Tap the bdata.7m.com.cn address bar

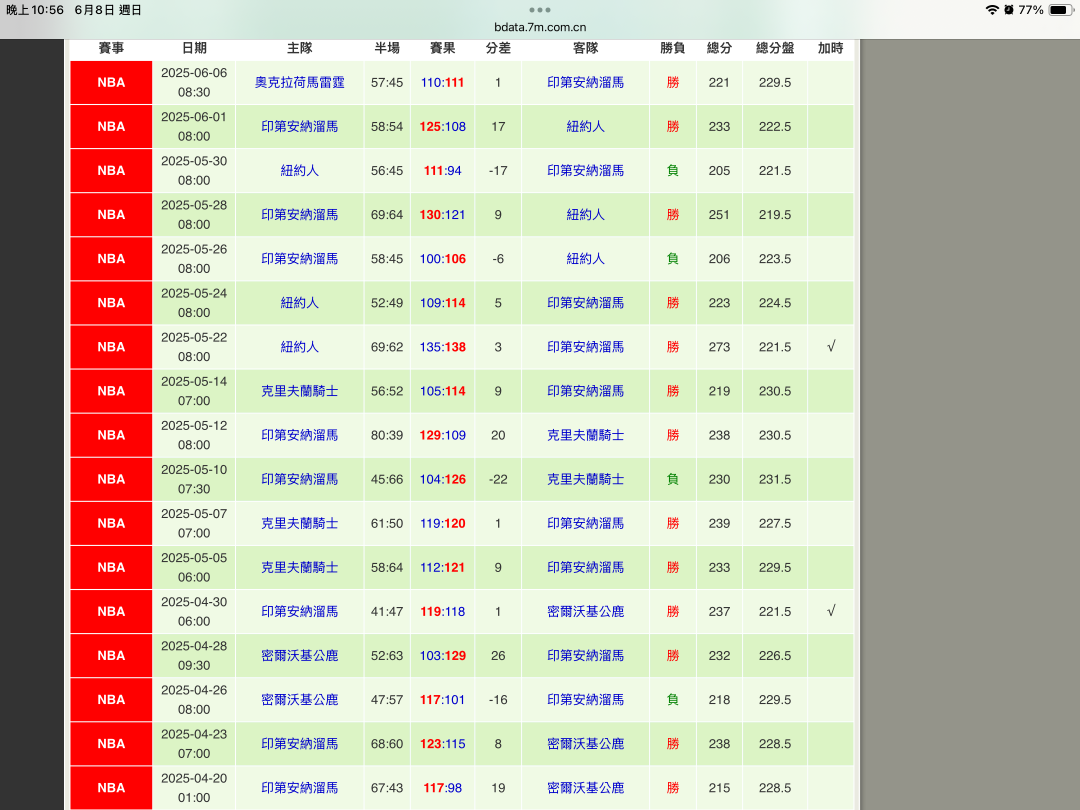point(540,27)
